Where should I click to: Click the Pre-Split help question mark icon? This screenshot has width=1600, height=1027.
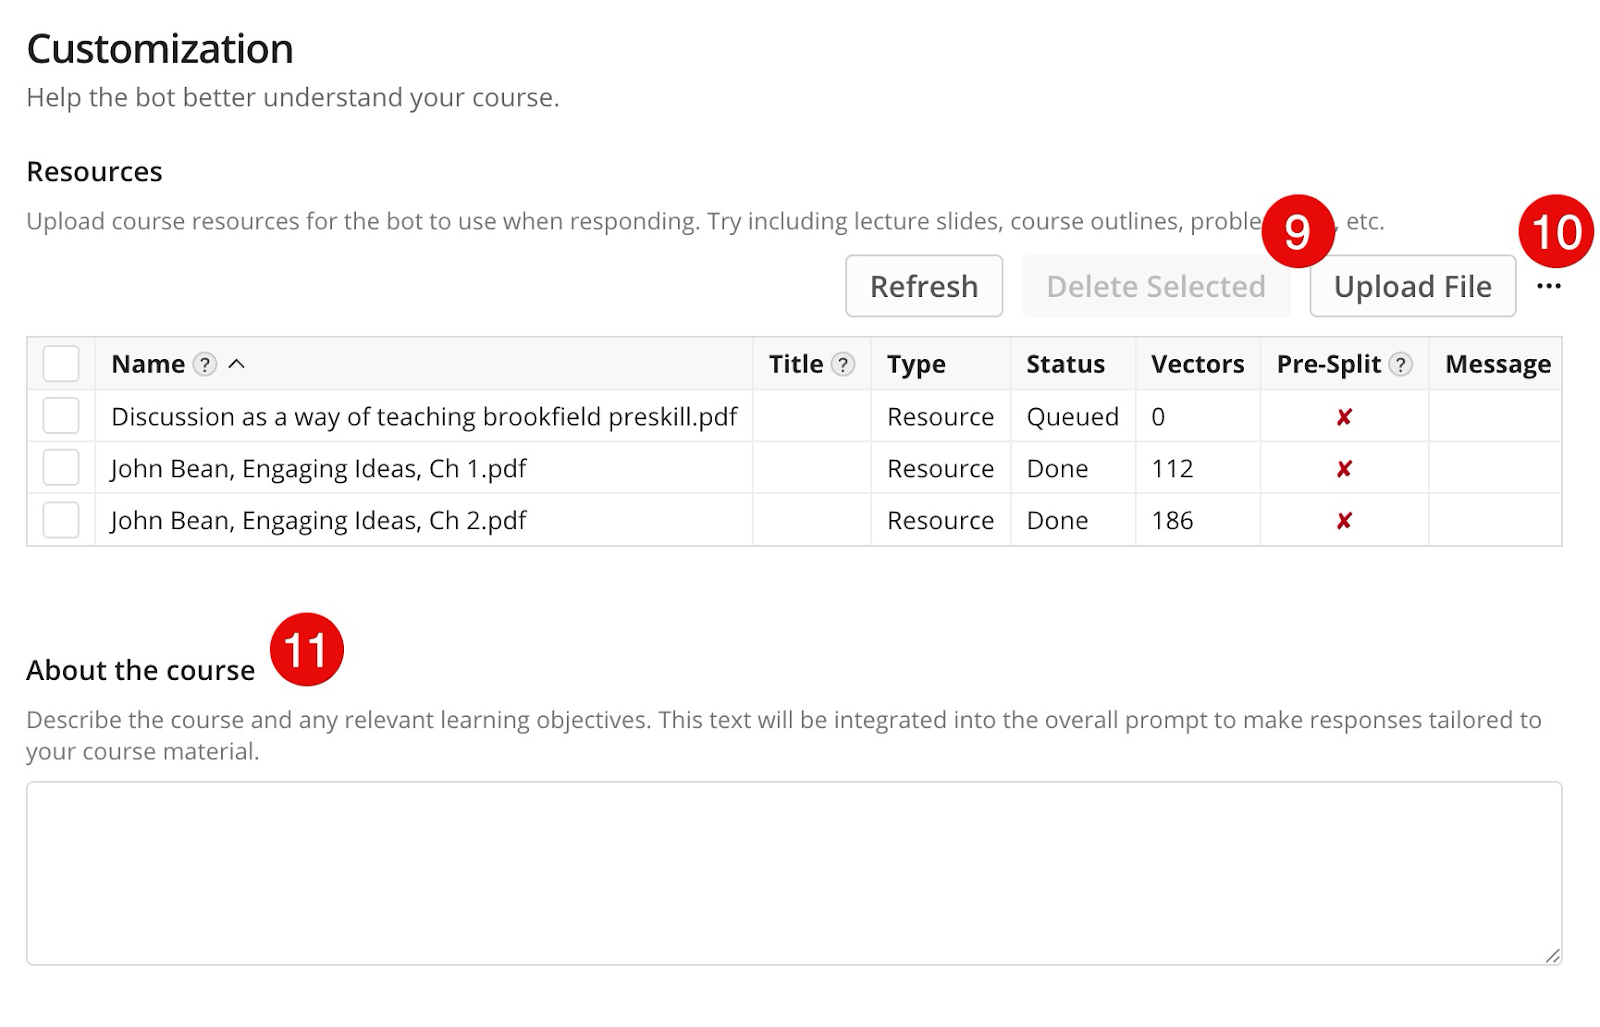[1401, 364]
